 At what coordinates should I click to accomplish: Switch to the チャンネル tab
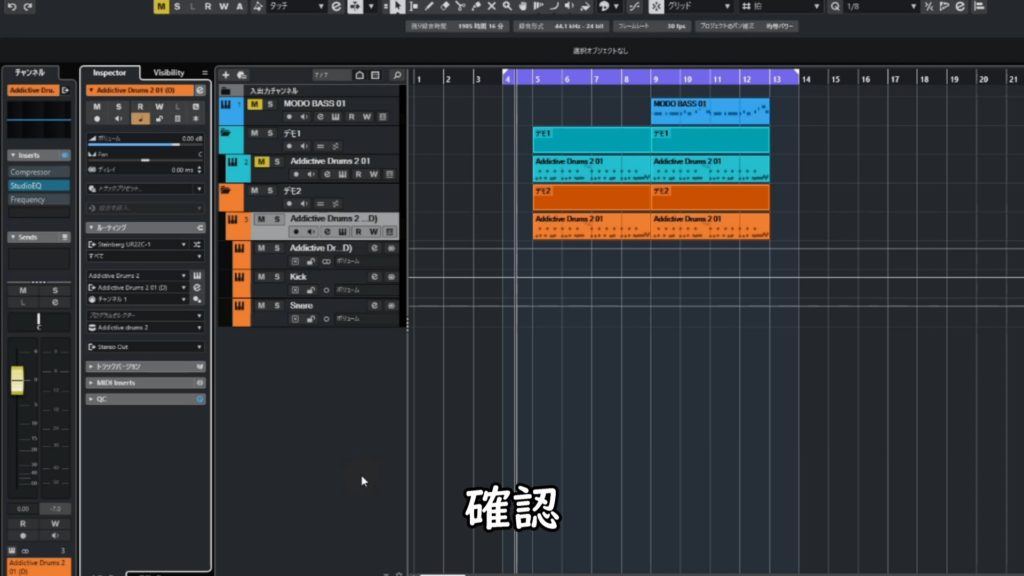tap(29, 73)
